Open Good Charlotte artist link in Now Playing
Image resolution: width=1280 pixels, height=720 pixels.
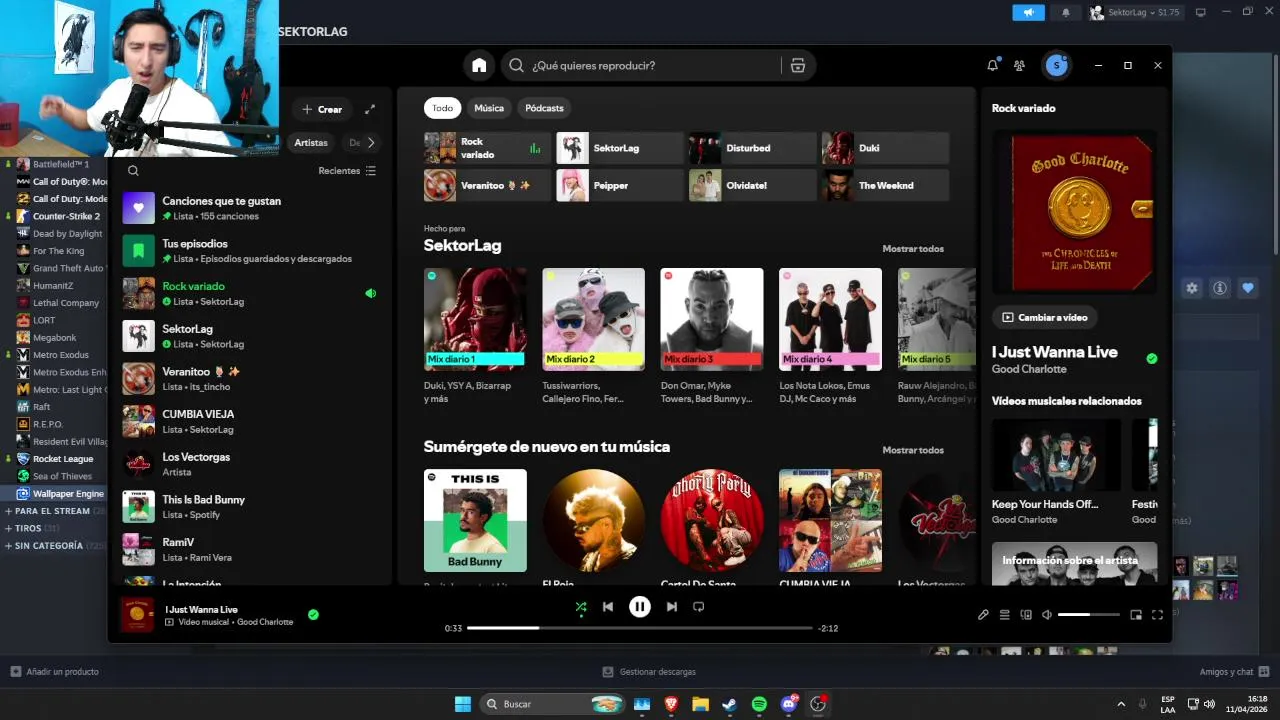point(1029,369)
